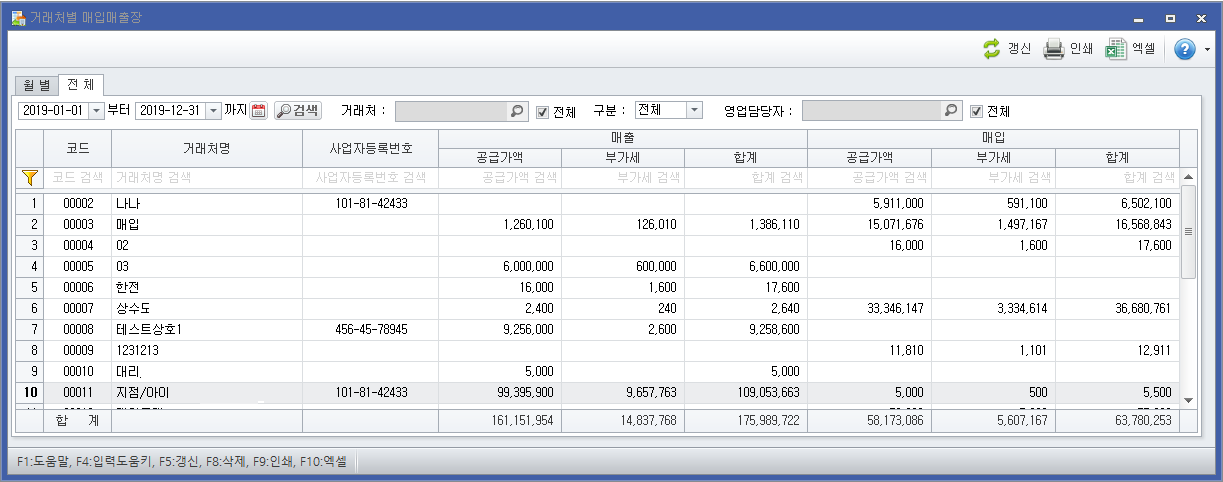This screenshot has height=482, width=1223.
Task: Click the app icon in title bar
Action: tap(18, 17)
